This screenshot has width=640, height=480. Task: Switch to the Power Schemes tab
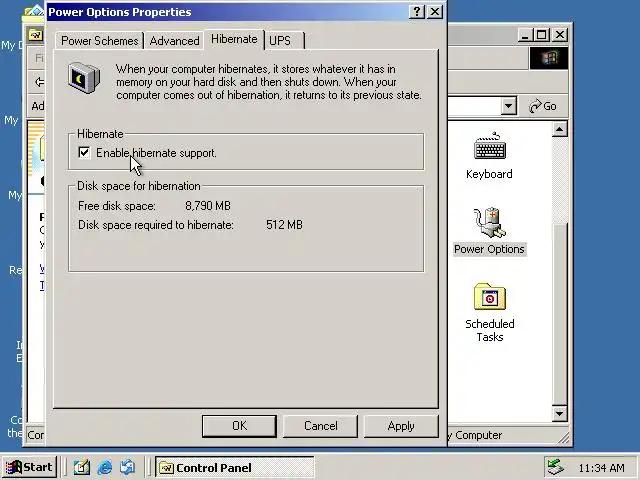(100, 41)
